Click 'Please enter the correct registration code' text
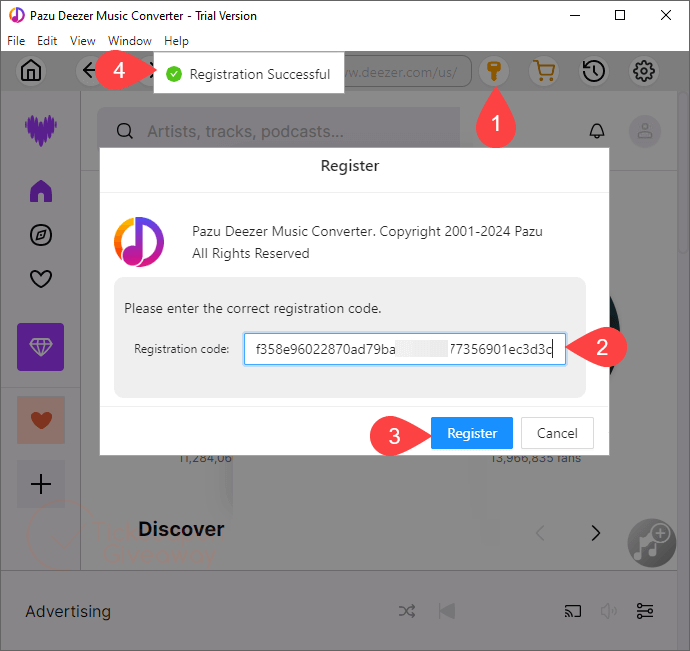This screenshot has height=651, width=690. (253, 308)
